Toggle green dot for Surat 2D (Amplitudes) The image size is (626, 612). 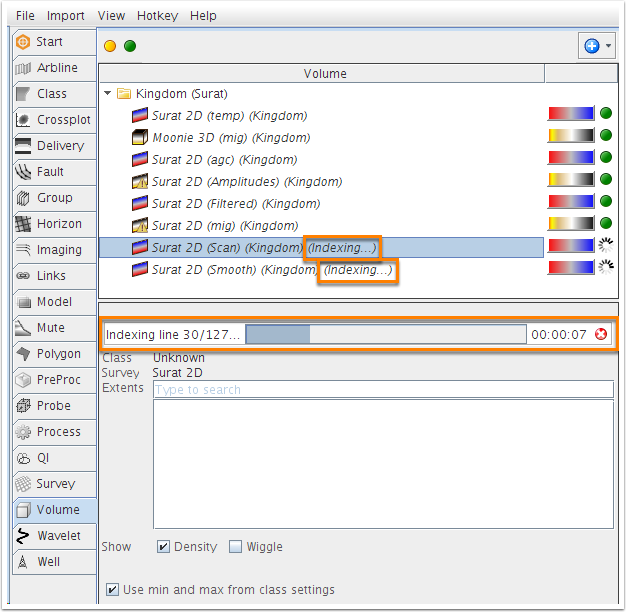[606, 179]
